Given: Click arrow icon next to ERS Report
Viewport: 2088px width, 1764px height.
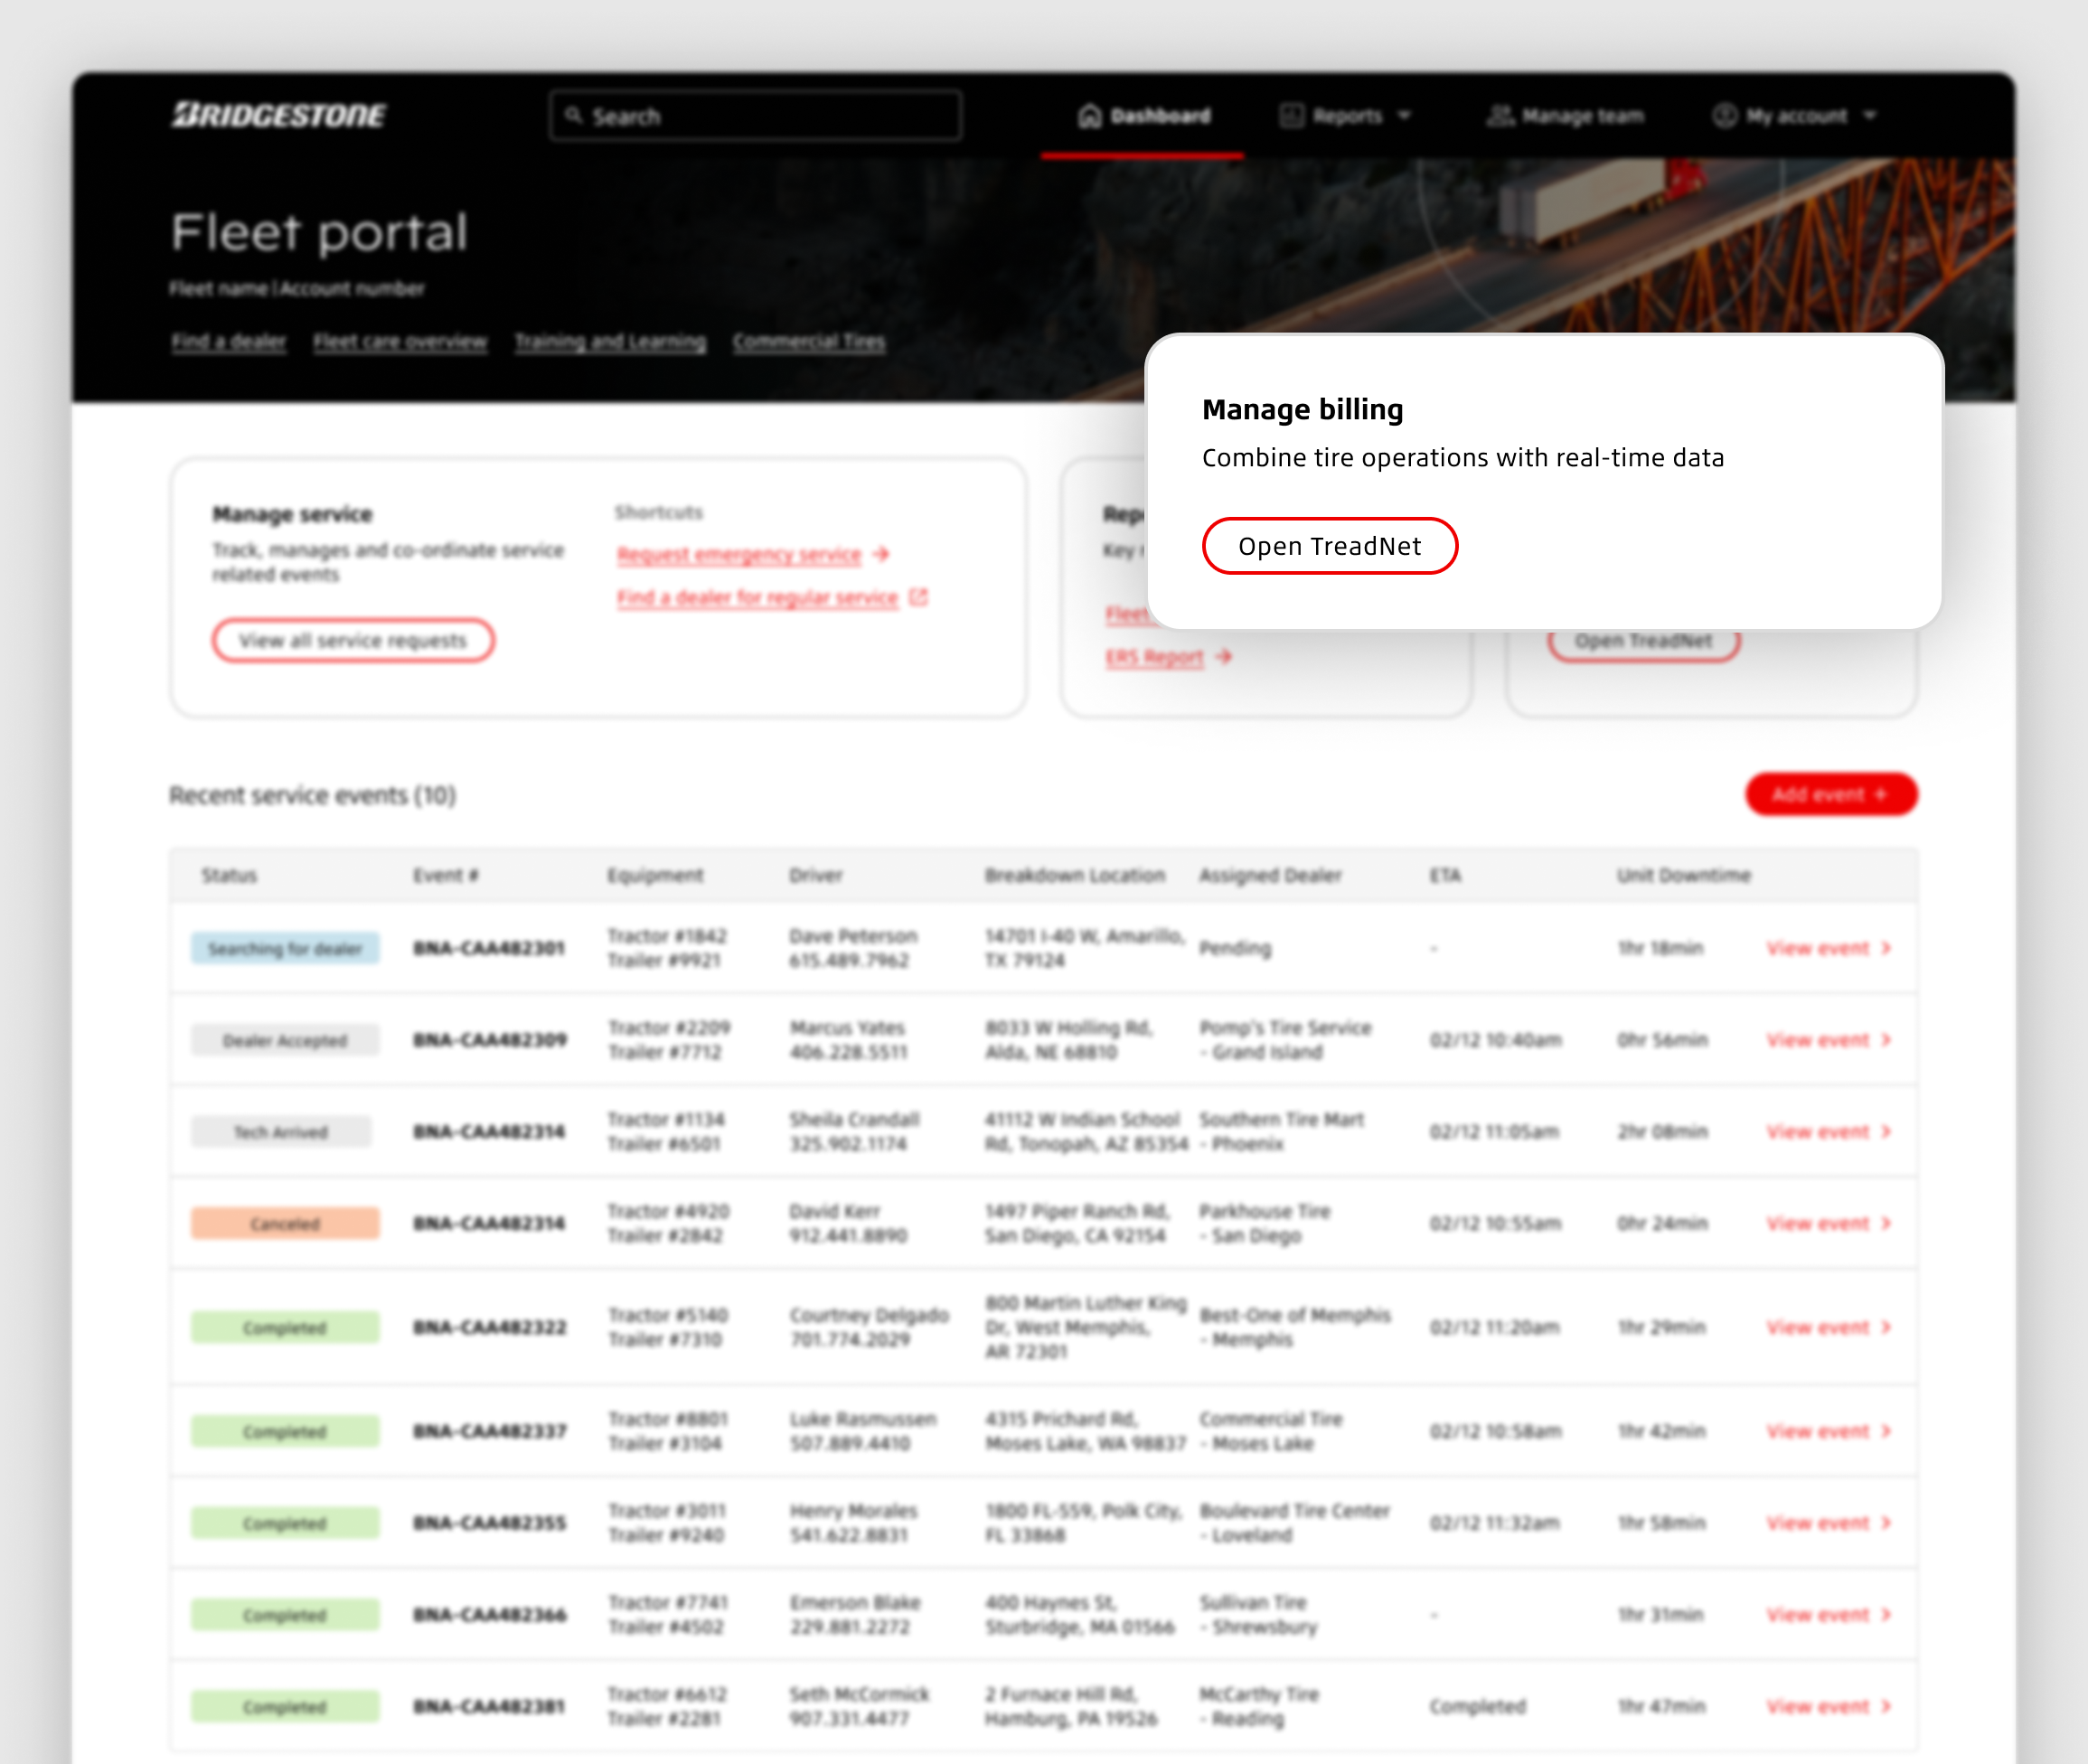Looking at the screenshot, I should 1224,657.
